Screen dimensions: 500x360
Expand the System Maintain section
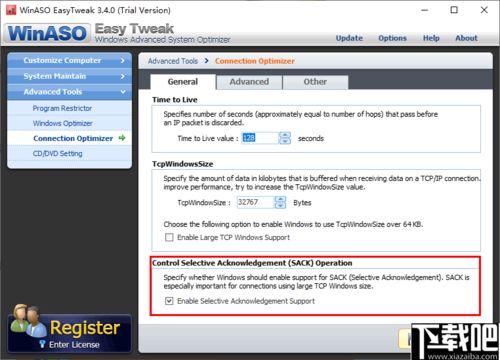(70, 76)
